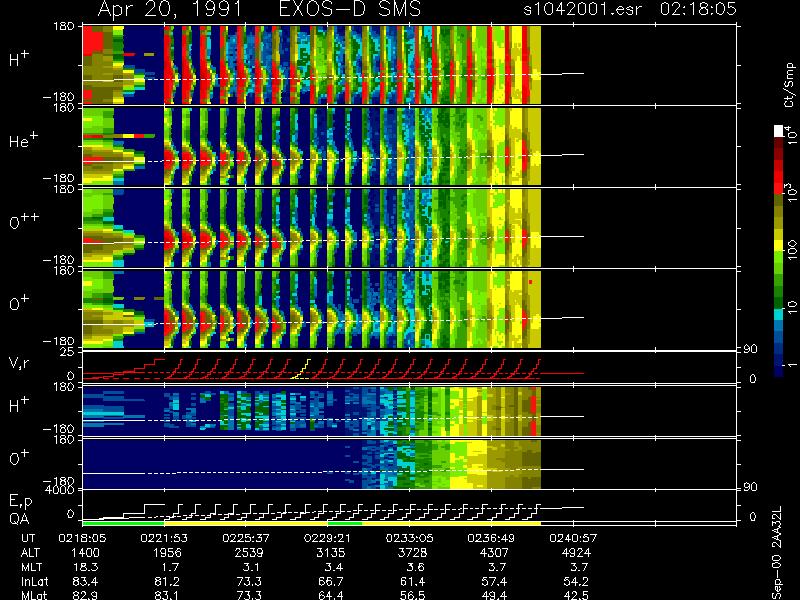
Task: Click the InLat value "83.4"
Action: tap(85, 582)
